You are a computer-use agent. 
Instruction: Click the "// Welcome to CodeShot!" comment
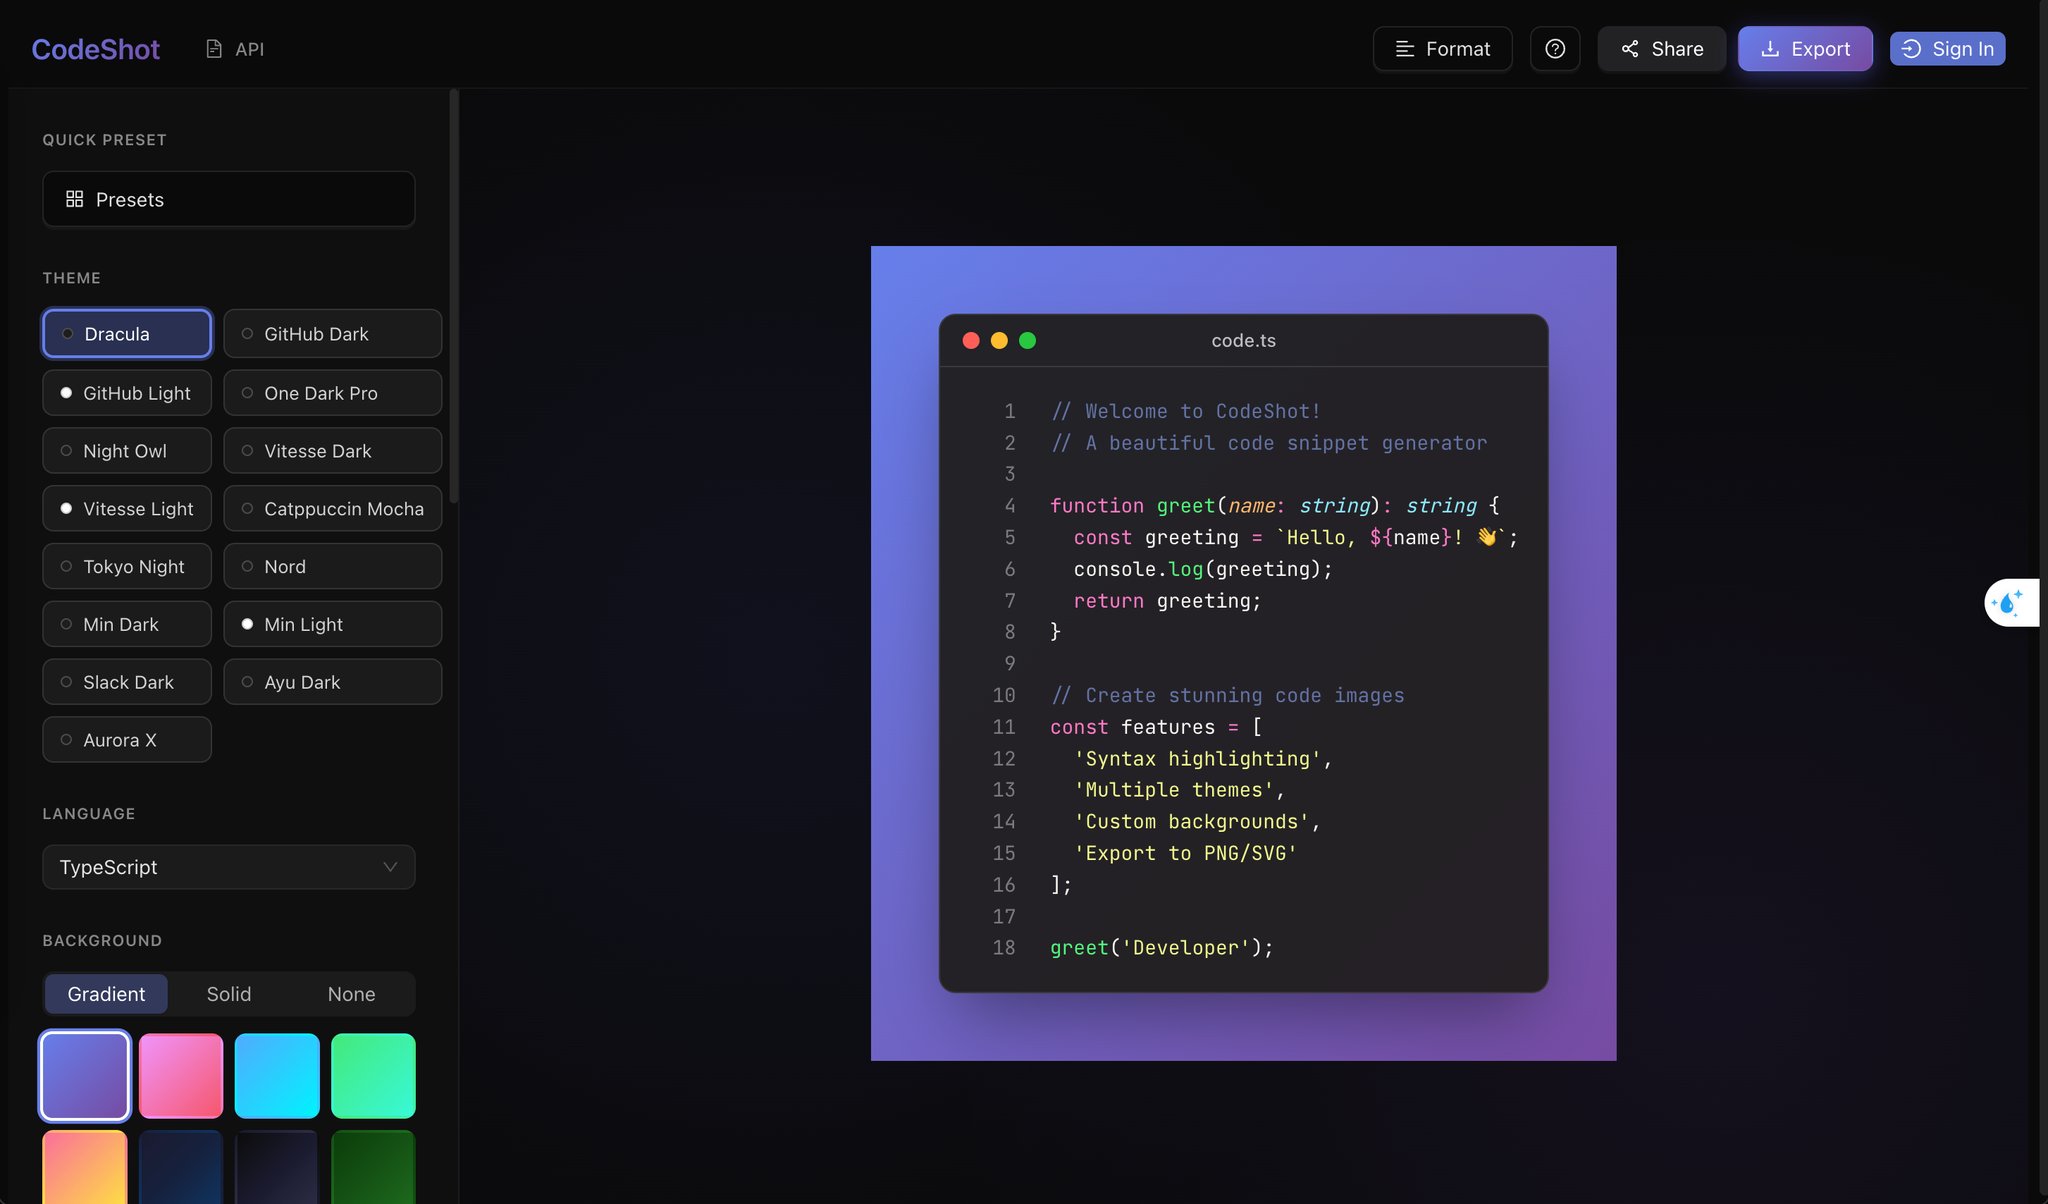(1186, 411)
